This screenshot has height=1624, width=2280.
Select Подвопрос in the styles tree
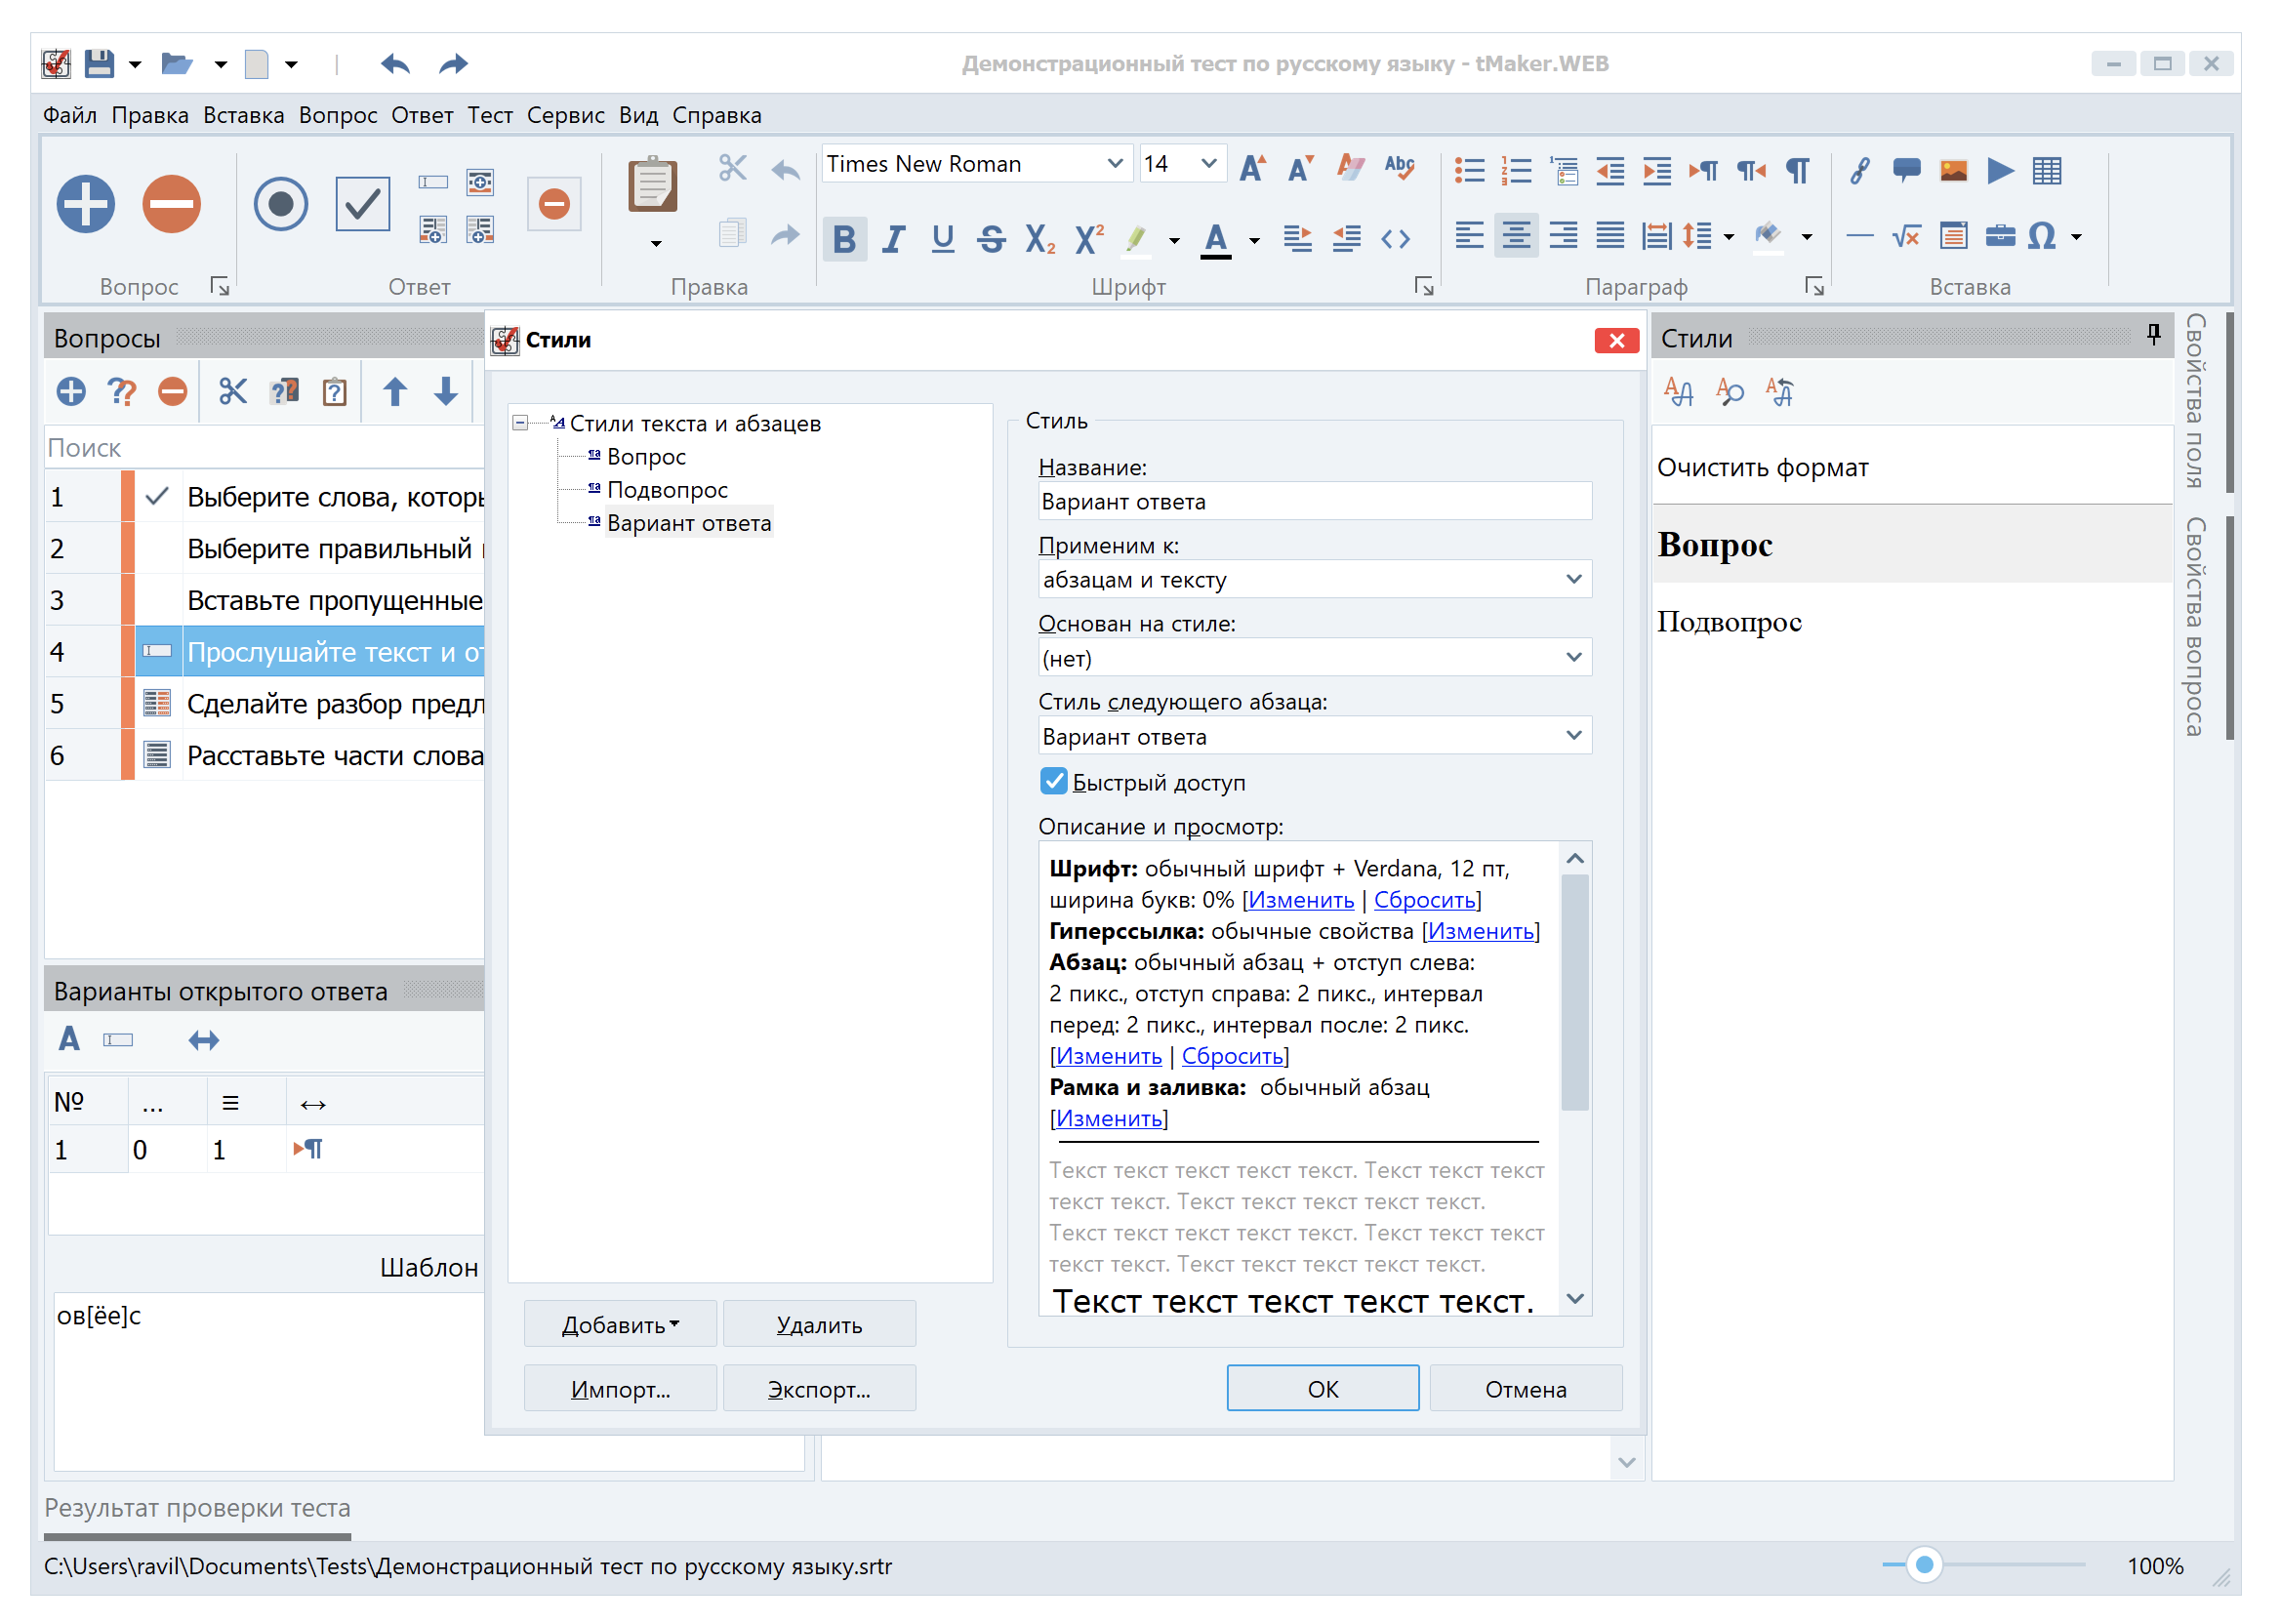point(668,490)
